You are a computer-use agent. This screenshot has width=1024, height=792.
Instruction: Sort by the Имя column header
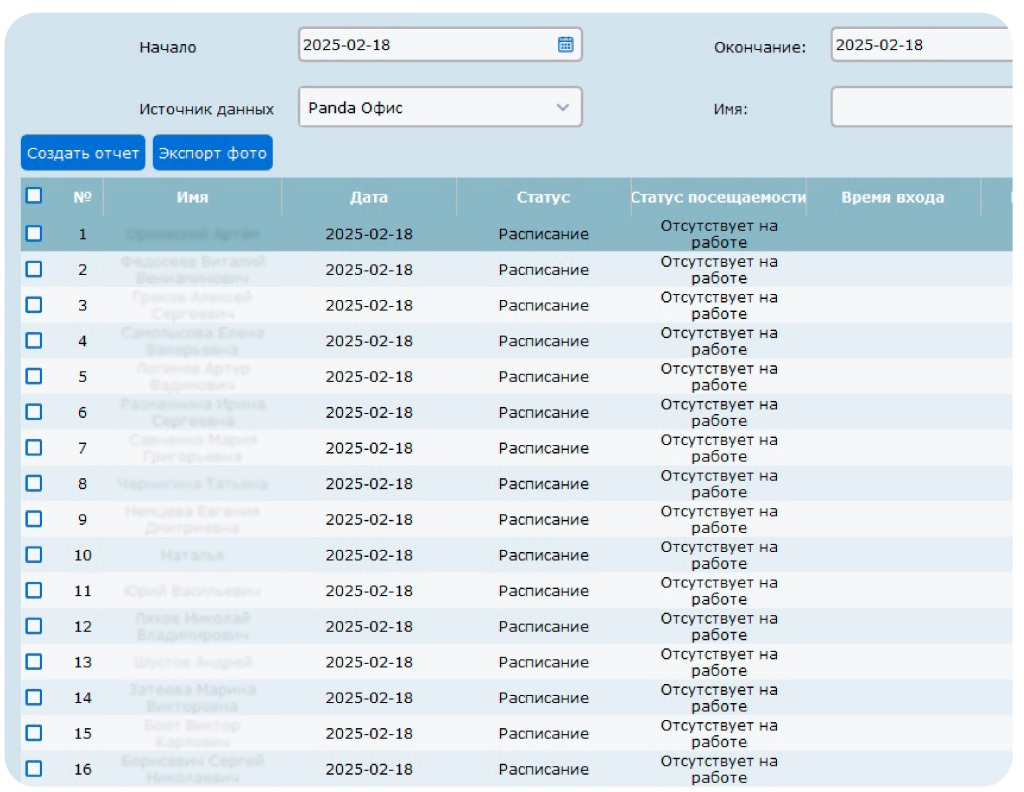point(192,197)
